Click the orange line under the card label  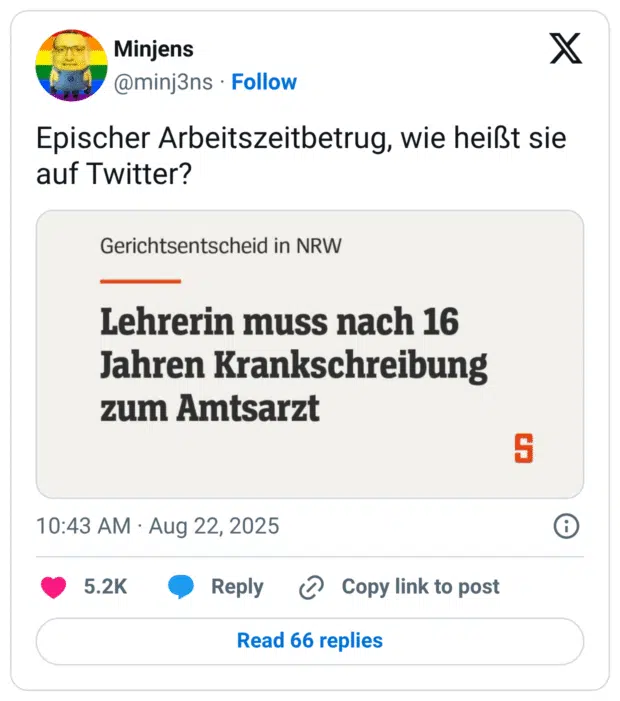[140, 281]
